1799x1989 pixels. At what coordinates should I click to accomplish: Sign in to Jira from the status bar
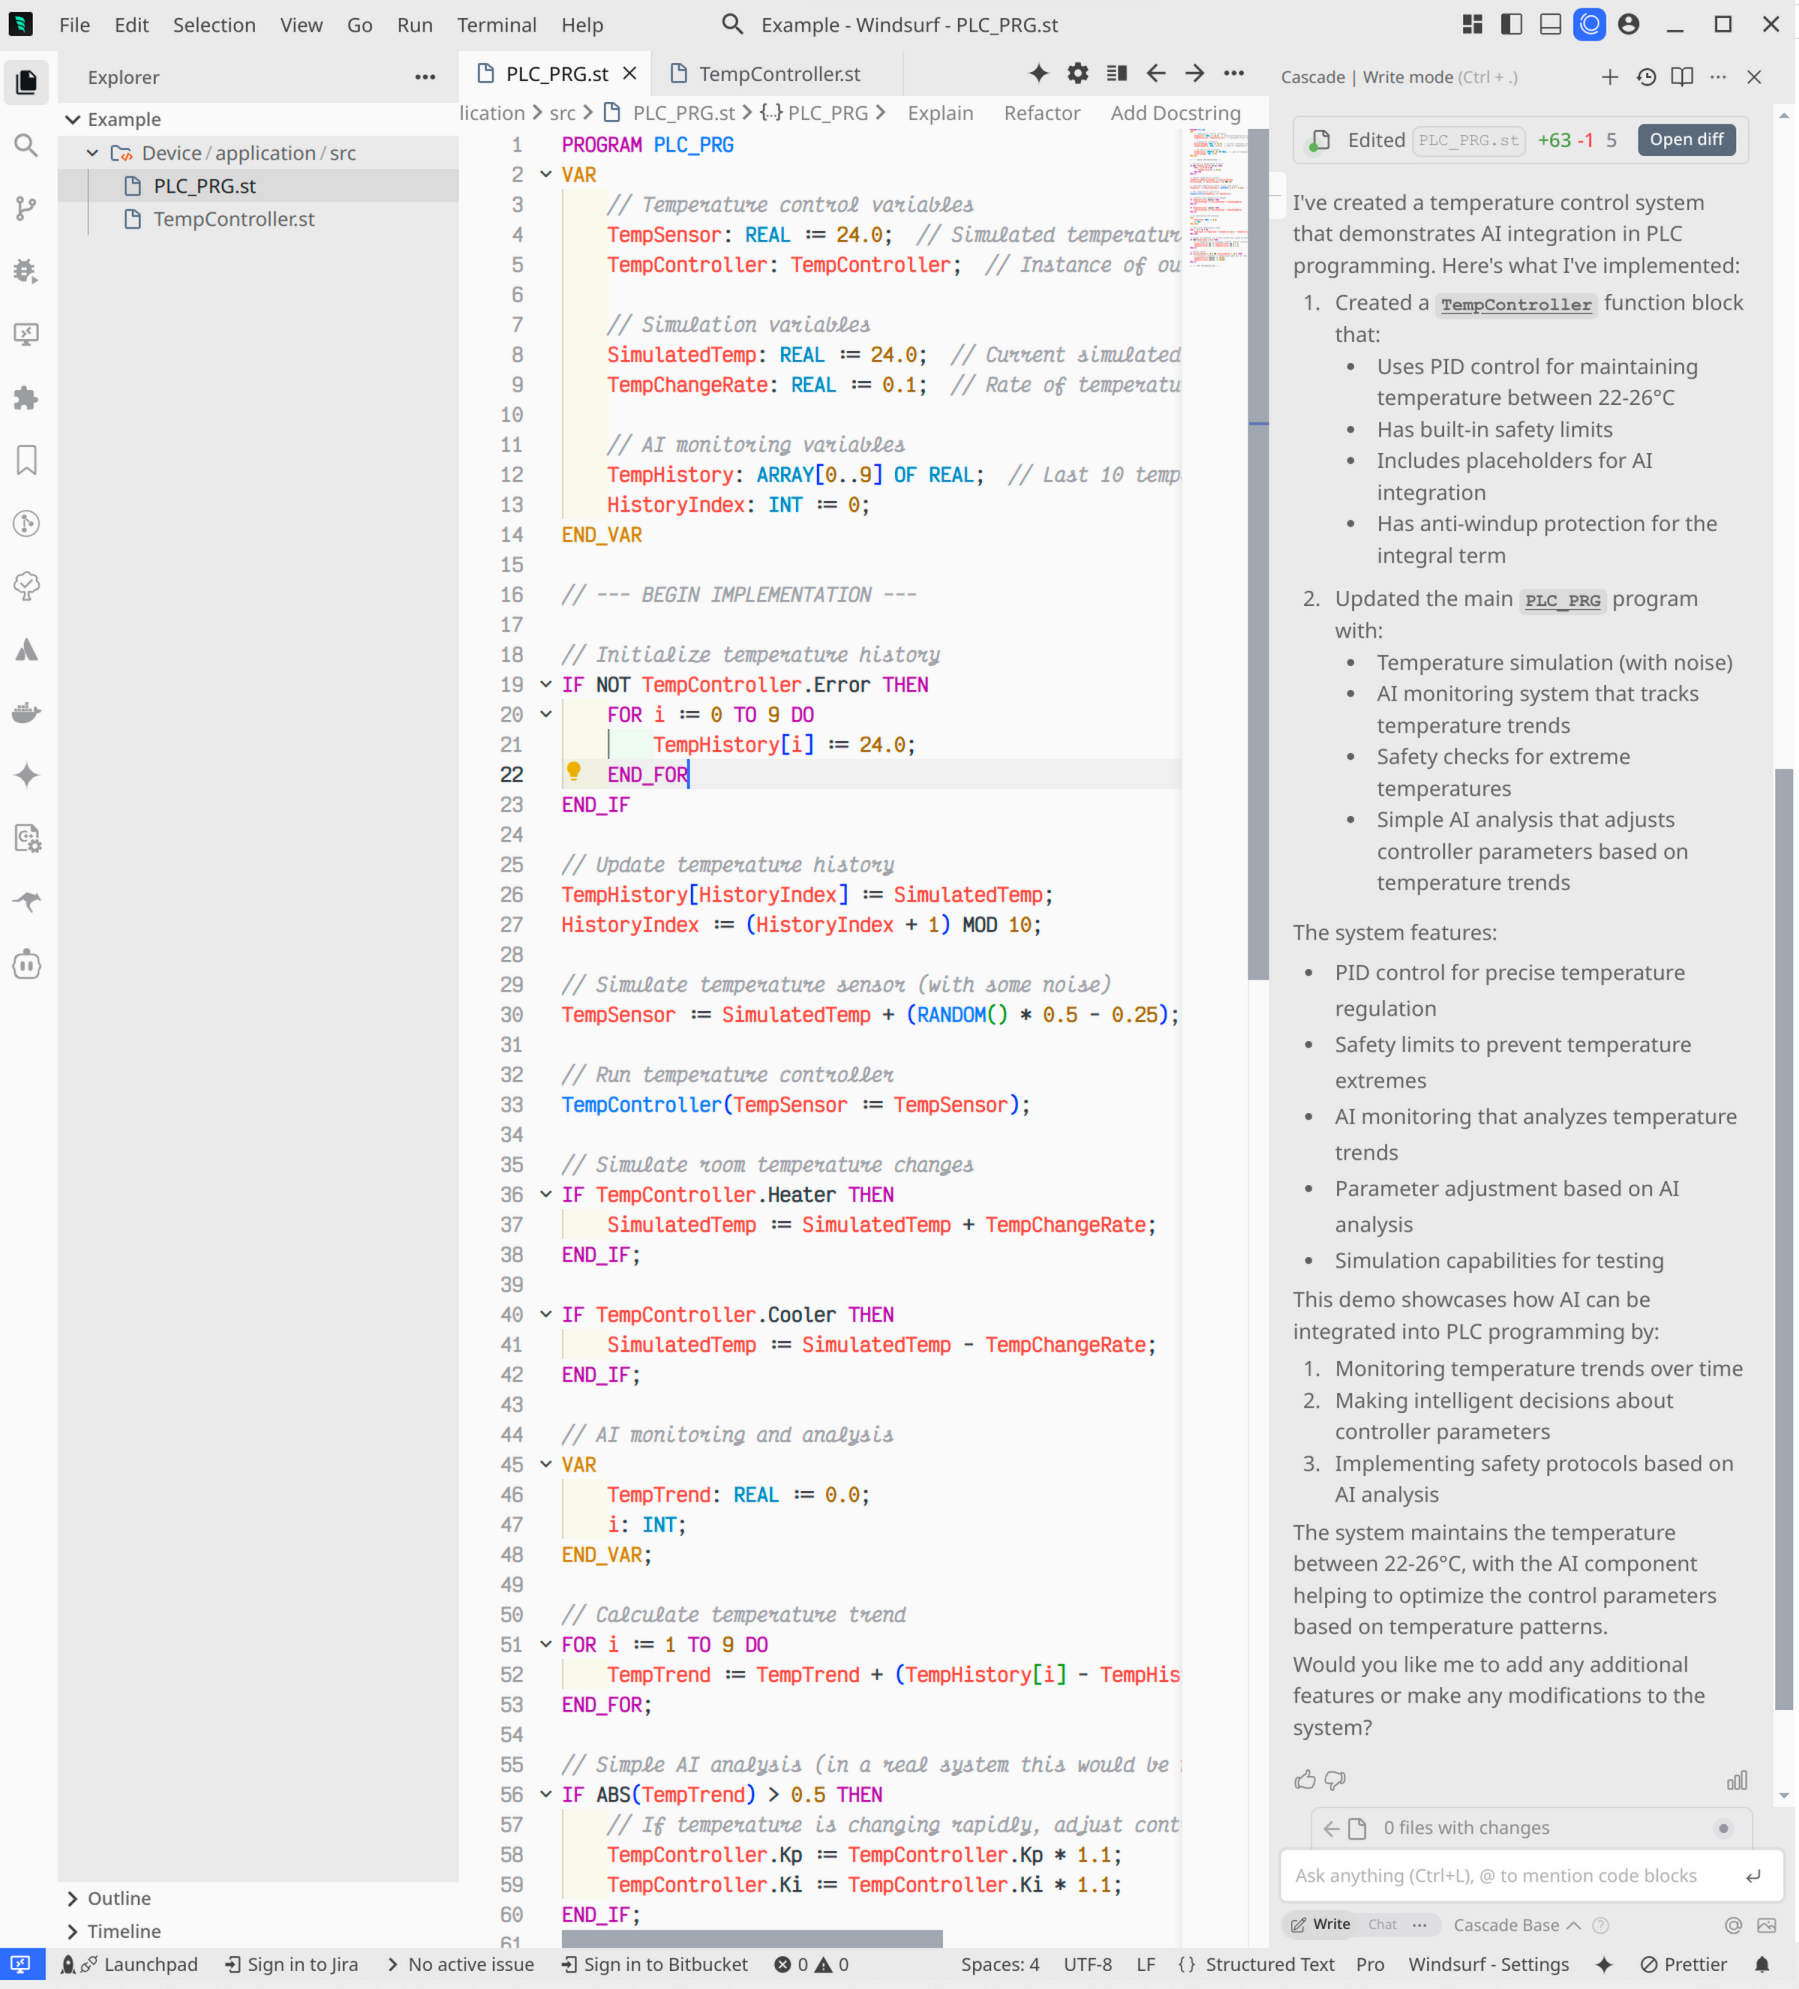(291, 1963)
